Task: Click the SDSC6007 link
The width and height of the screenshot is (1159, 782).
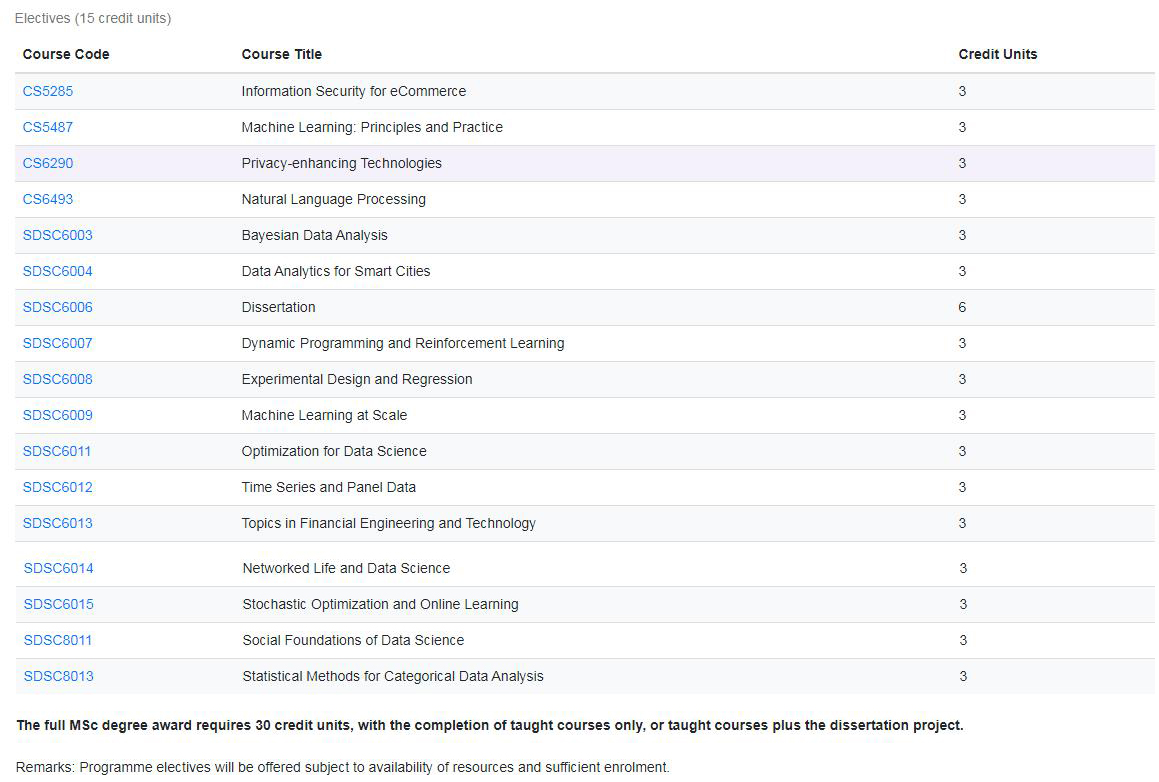Action: tap(58, 343)
